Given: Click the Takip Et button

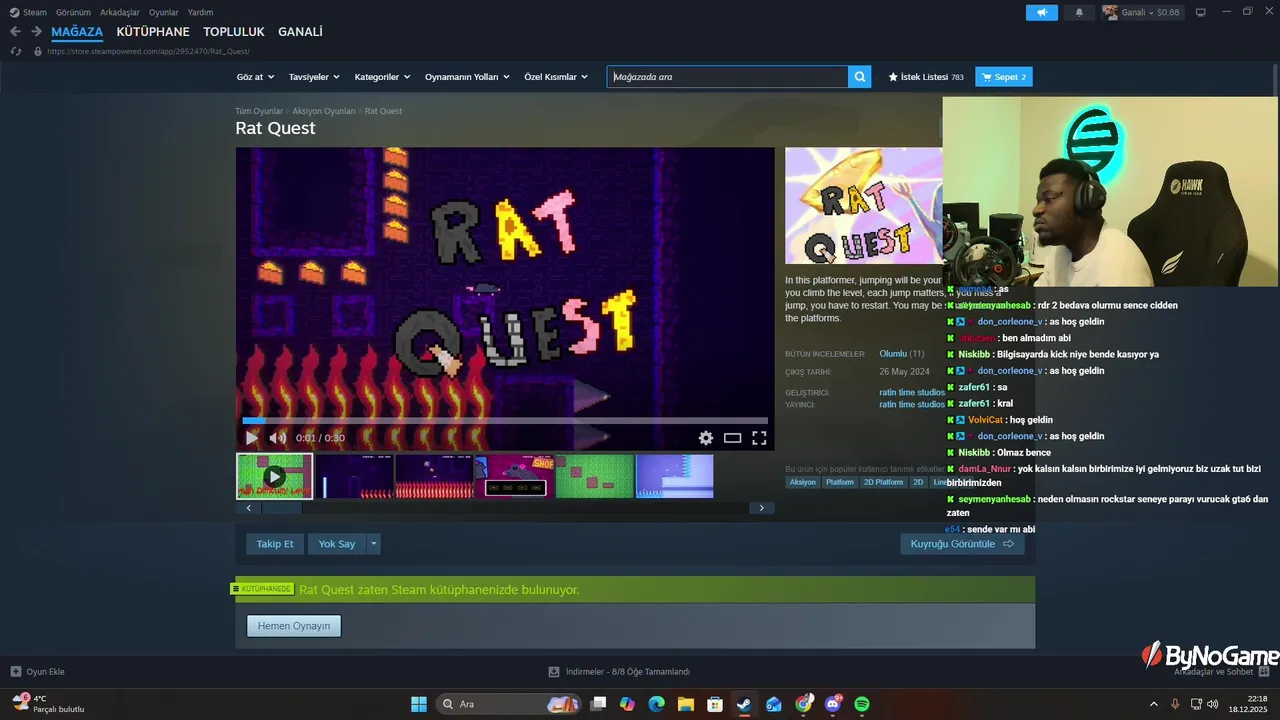Looking at the screenshot, I should (x=275, y=544).
